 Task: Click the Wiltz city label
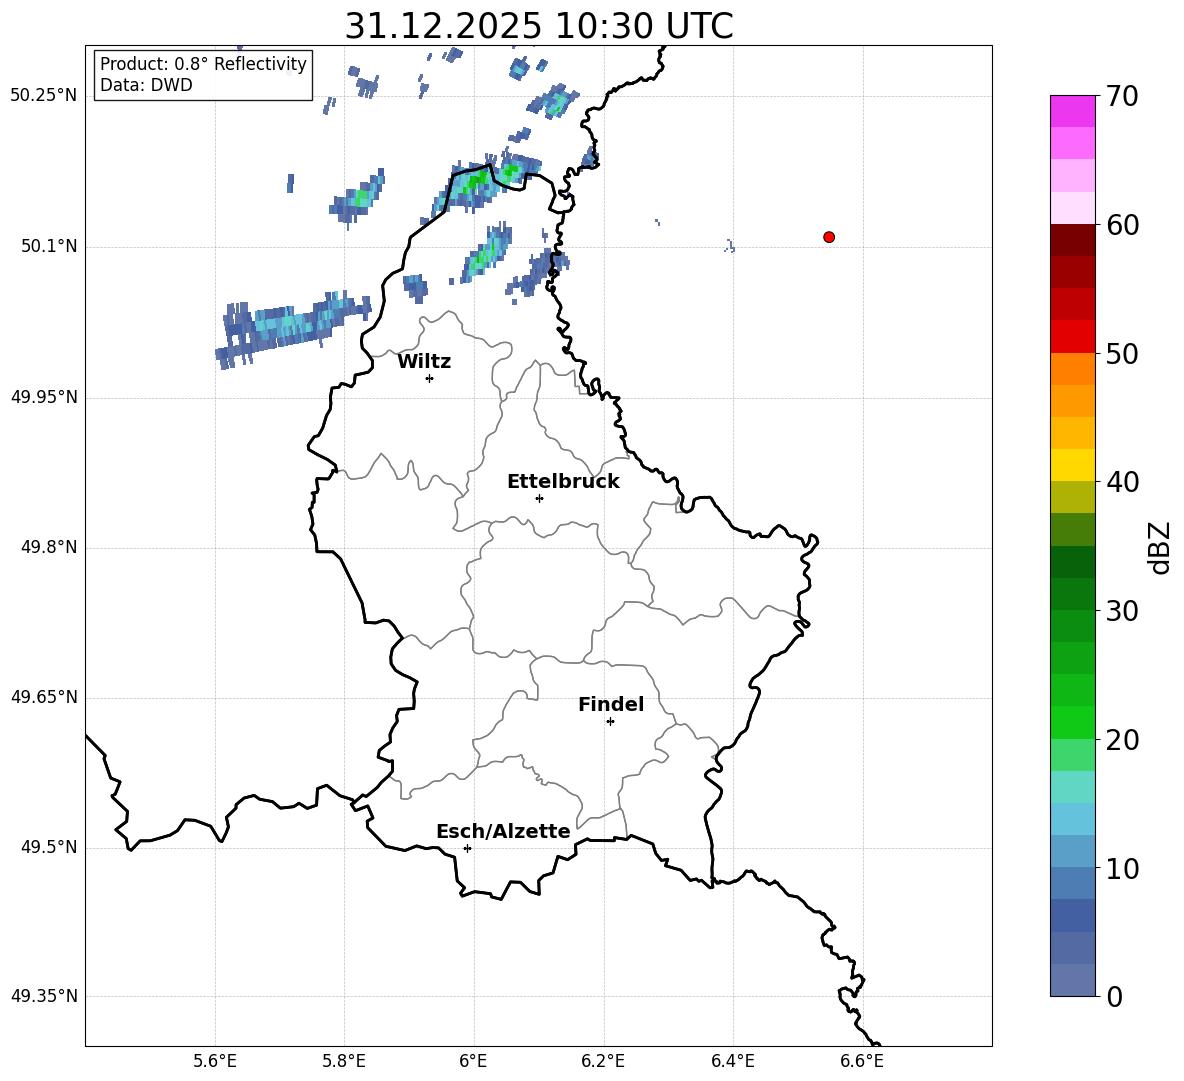424,362
